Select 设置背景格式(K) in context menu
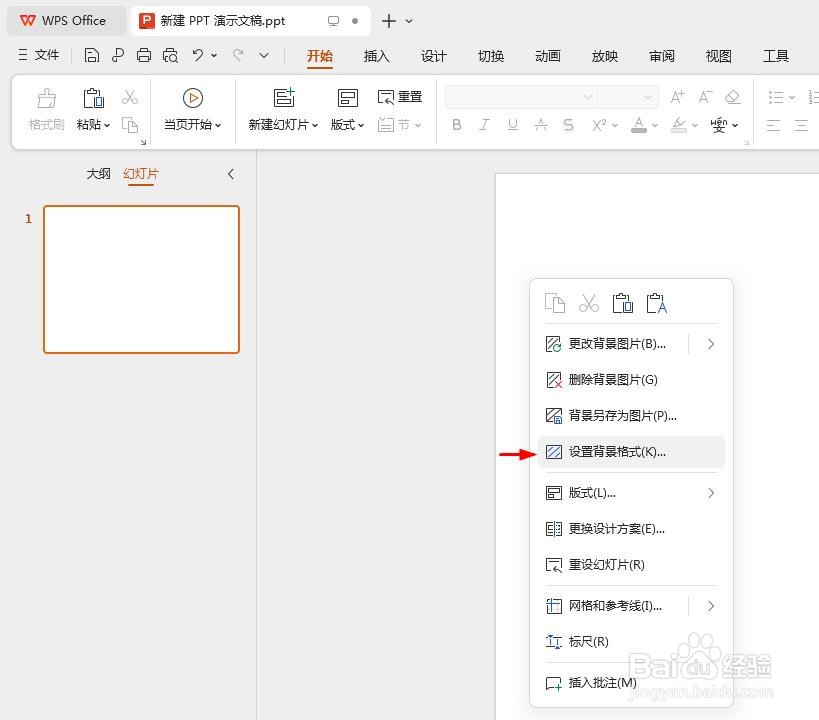 coord(631,452)
